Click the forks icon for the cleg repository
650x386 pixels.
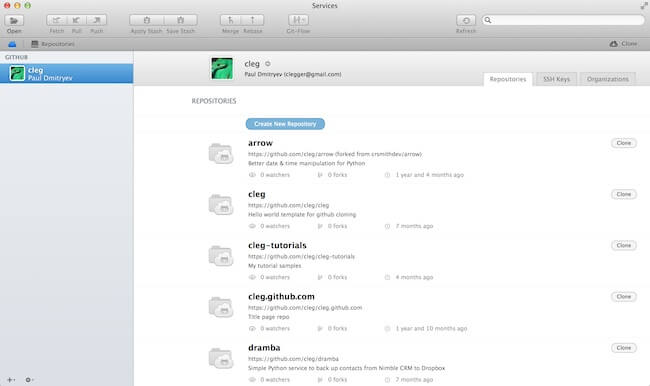320,226
